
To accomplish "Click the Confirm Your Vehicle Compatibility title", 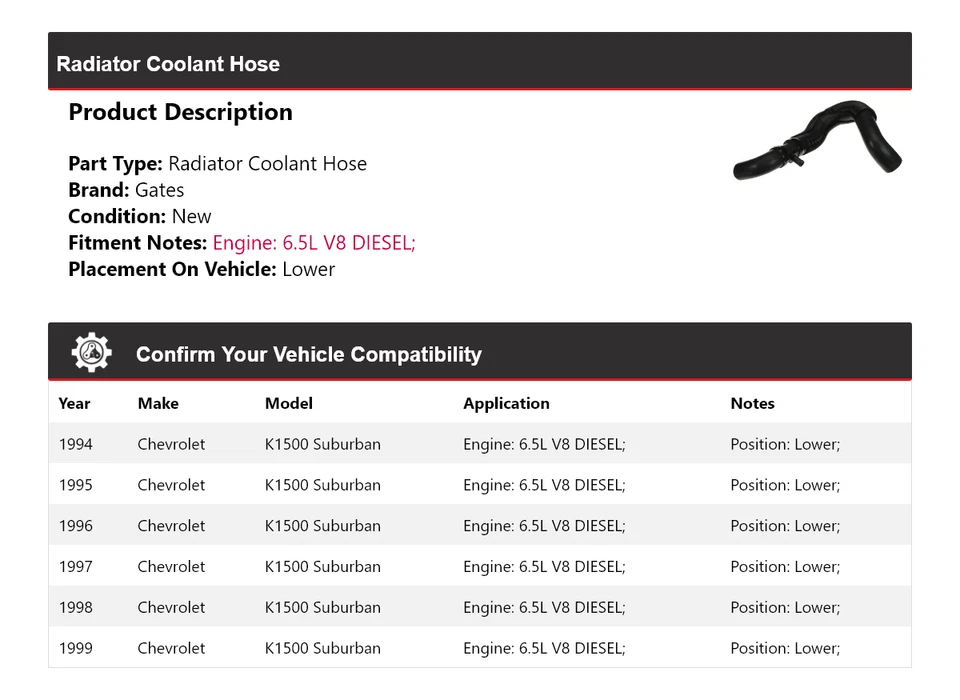I will point(308,355).
